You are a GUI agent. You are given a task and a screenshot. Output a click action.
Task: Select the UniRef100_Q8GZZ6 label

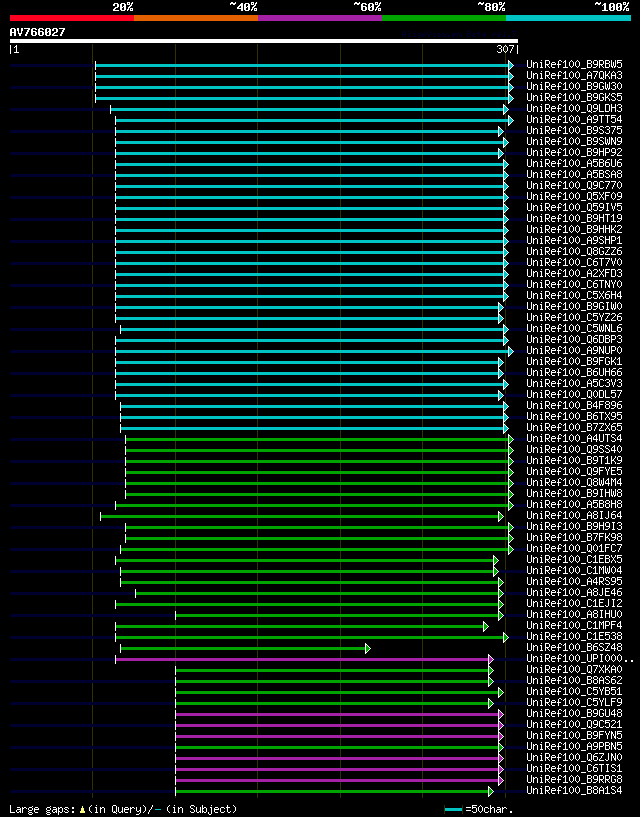(x=574, y=252)
